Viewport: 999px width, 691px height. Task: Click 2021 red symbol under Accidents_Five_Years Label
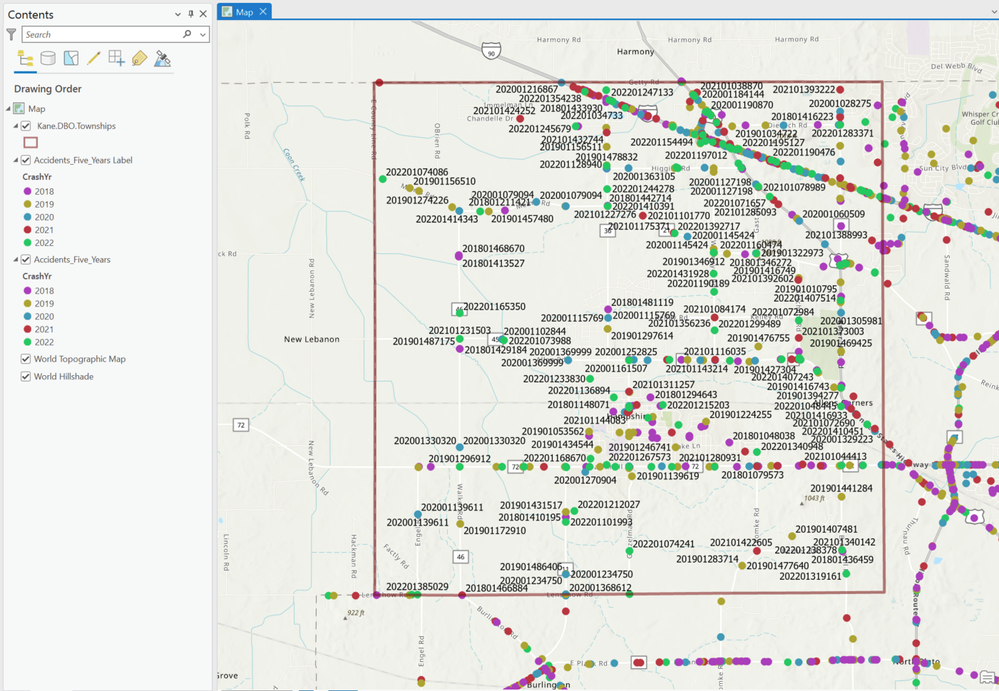(27, 230)
